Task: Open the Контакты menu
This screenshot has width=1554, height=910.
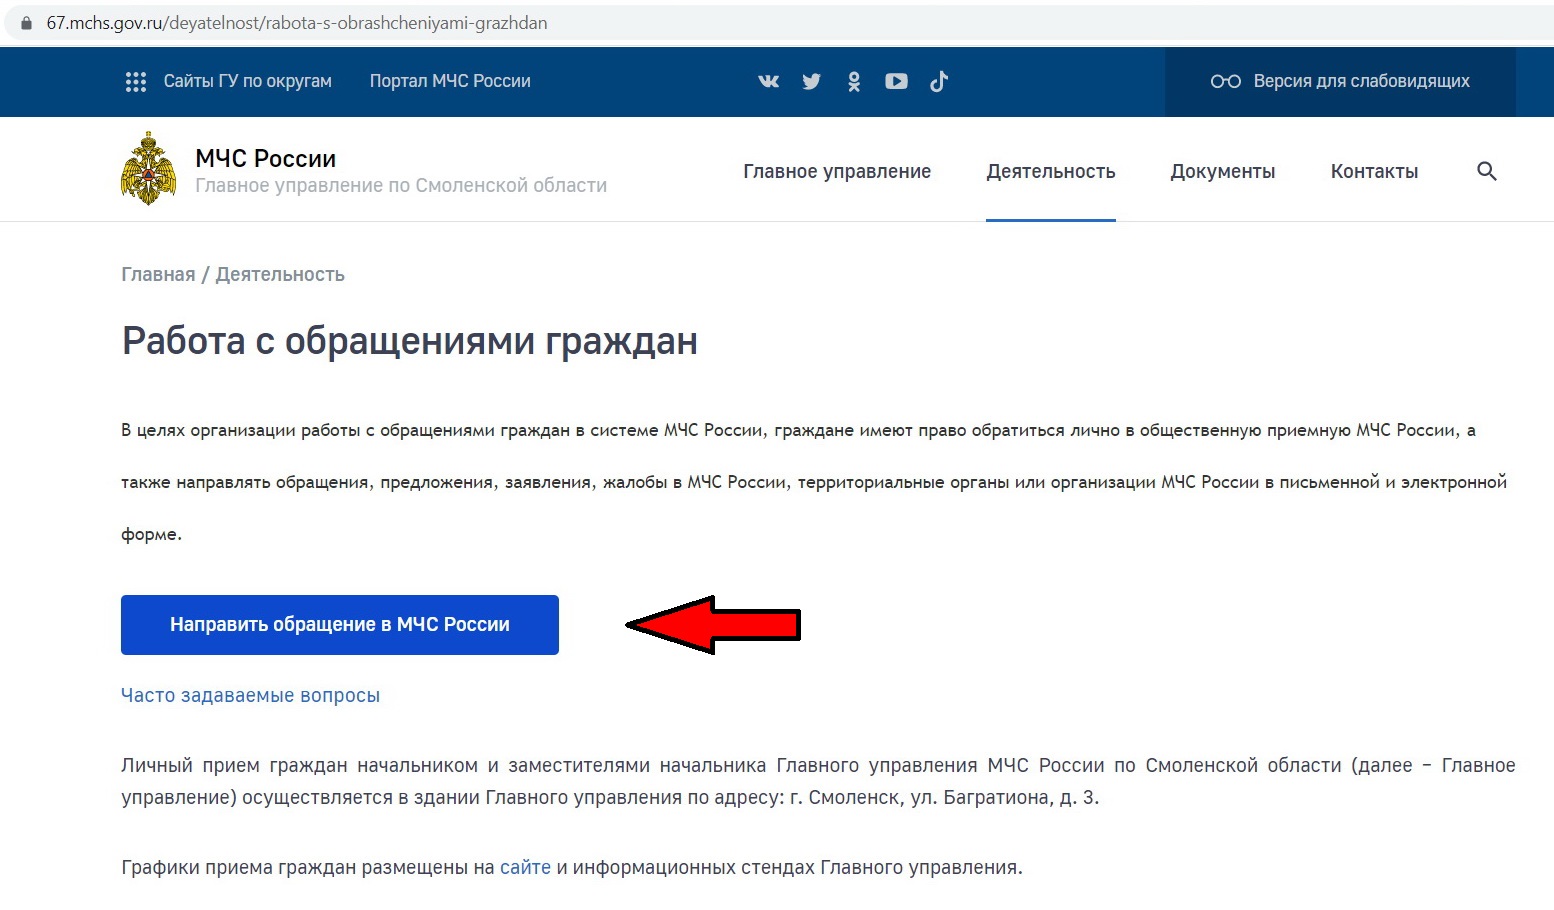Action: [x=1374, y=171]
